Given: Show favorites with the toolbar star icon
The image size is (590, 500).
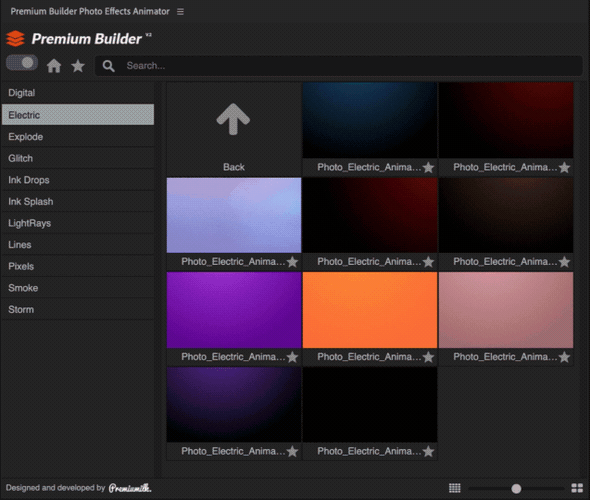Looking at the screenshot, I should pos(78,66).
